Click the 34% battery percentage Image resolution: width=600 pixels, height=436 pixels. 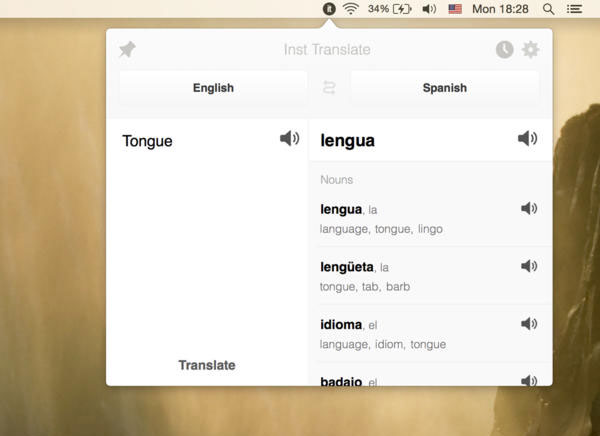tap(378, 9)
